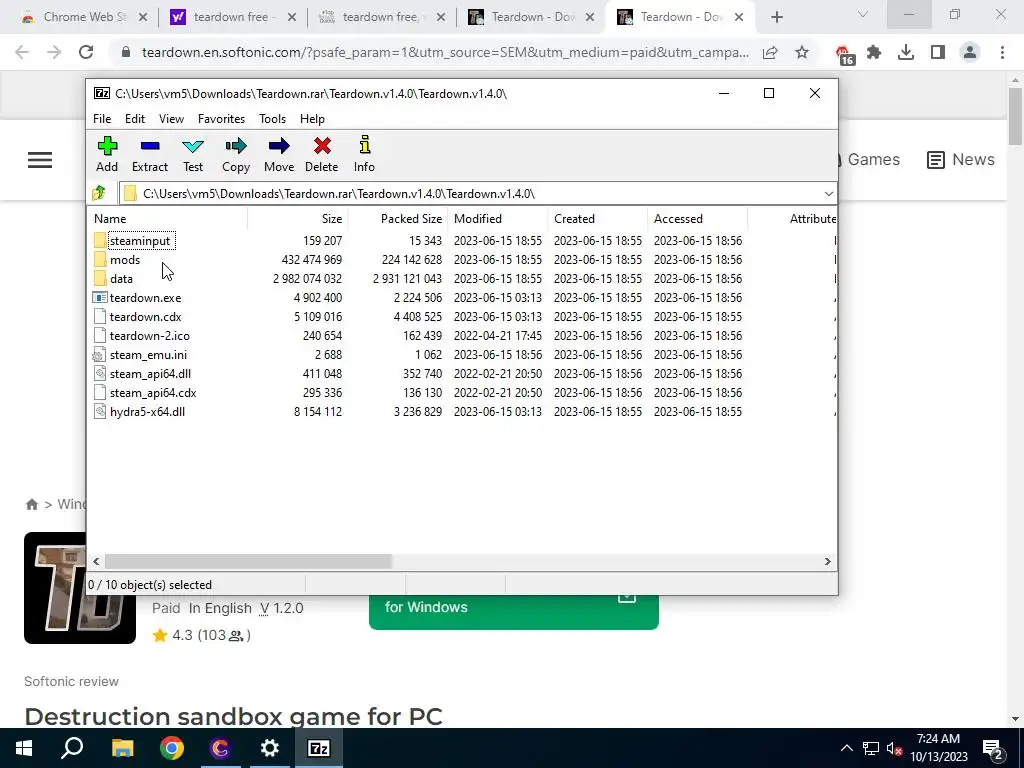Open the View menu in 7-Zip
Screen dimensions: 1024x768
point(171,119)
